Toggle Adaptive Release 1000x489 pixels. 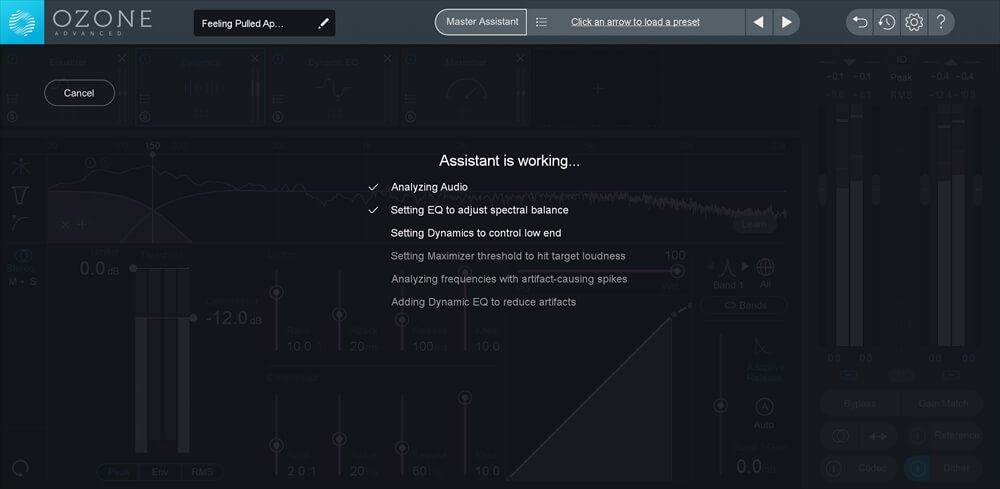point(763,360)
